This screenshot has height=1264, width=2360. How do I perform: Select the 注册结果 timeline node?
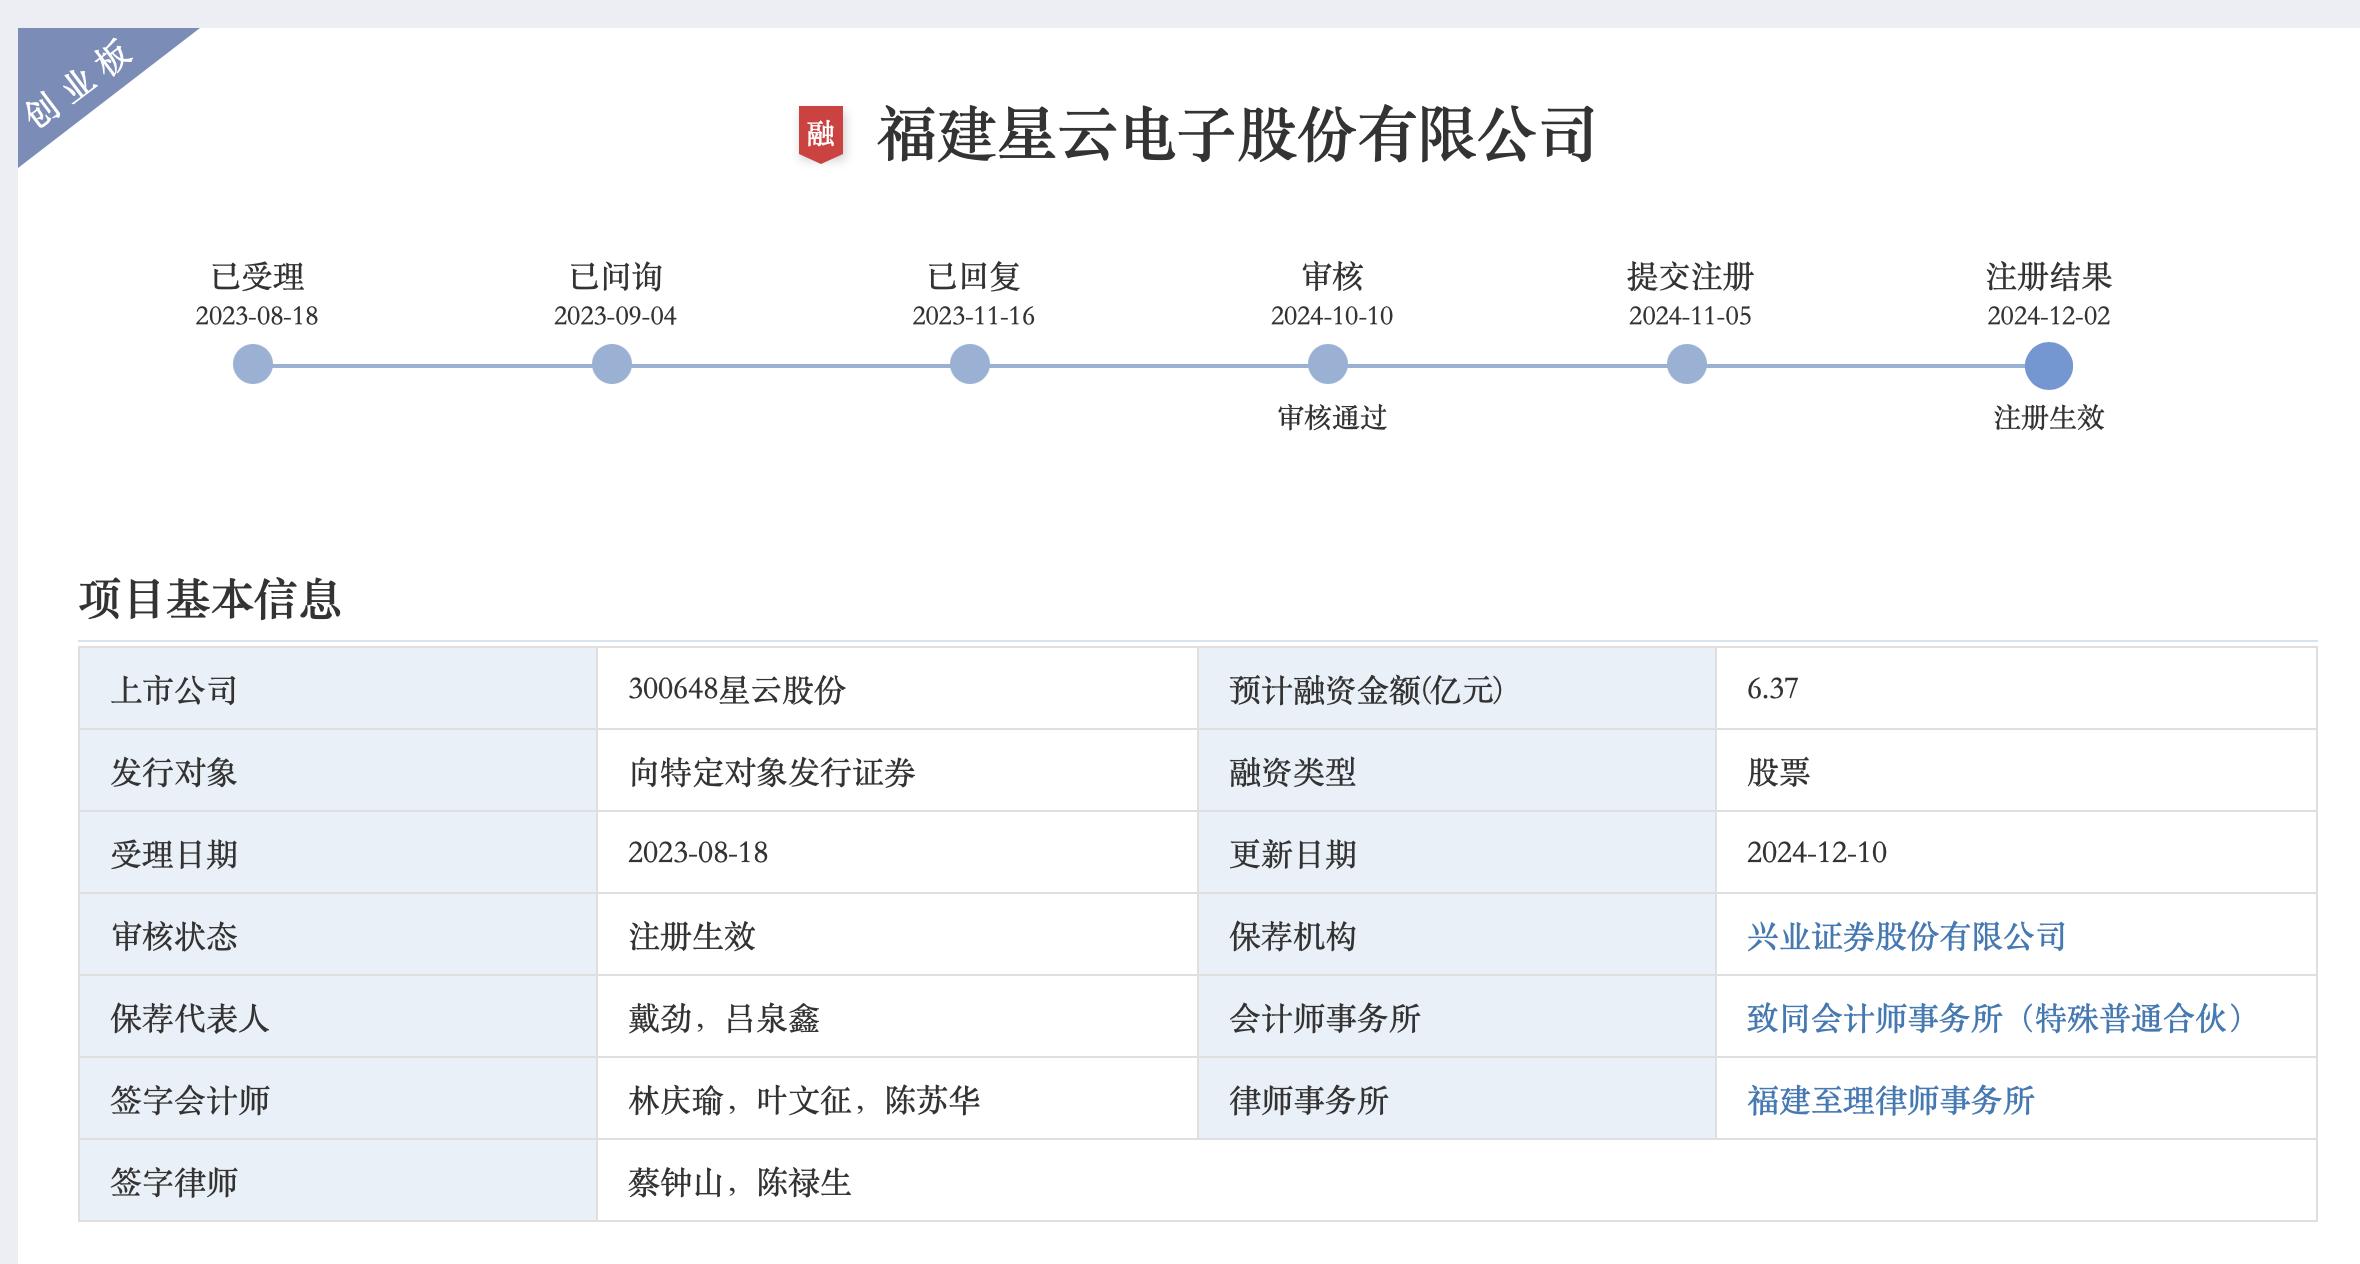tap(2048, 366)
